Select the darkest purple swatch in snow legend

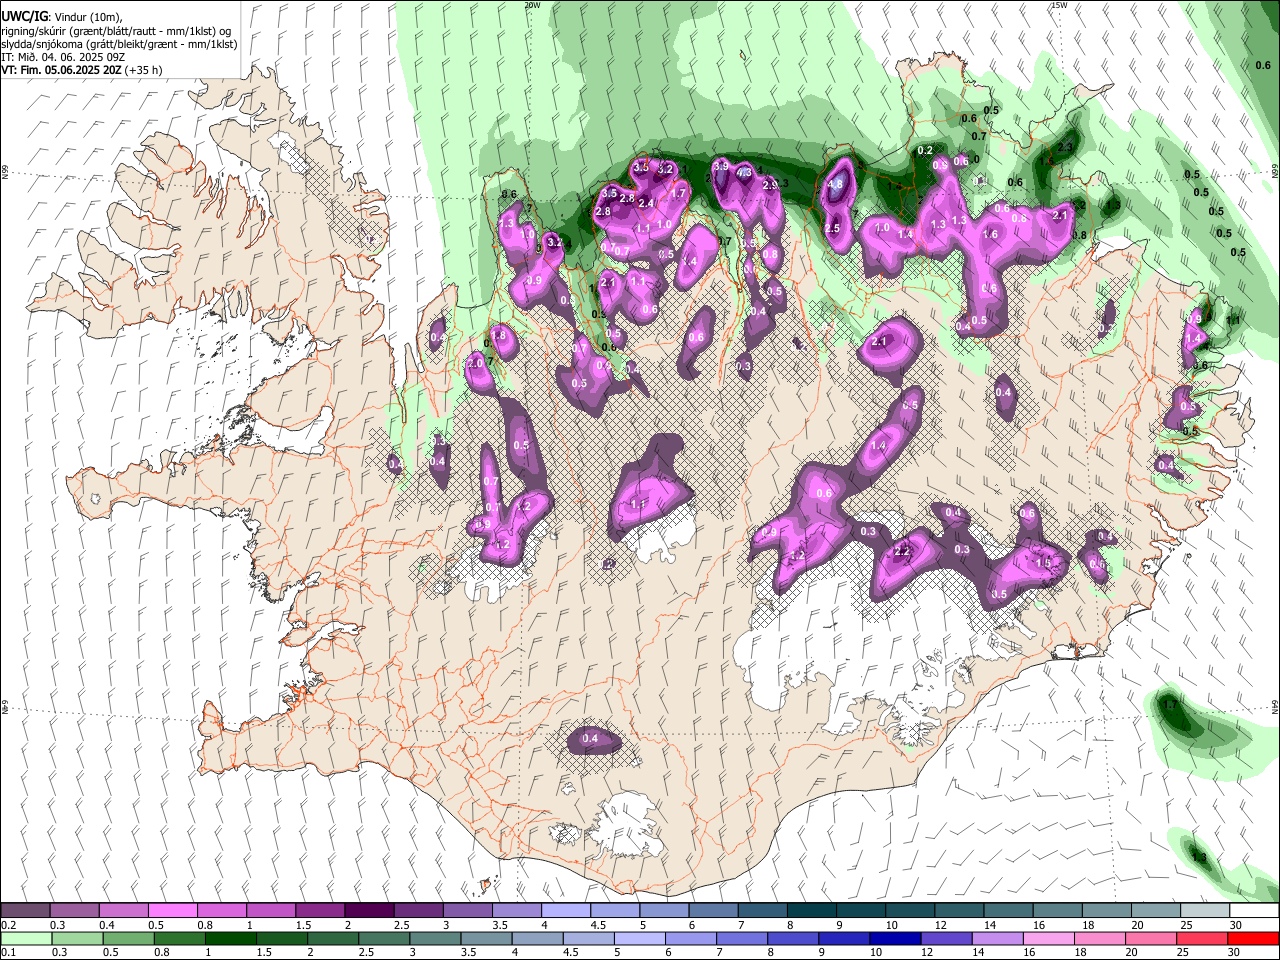[x=369, y=910]
